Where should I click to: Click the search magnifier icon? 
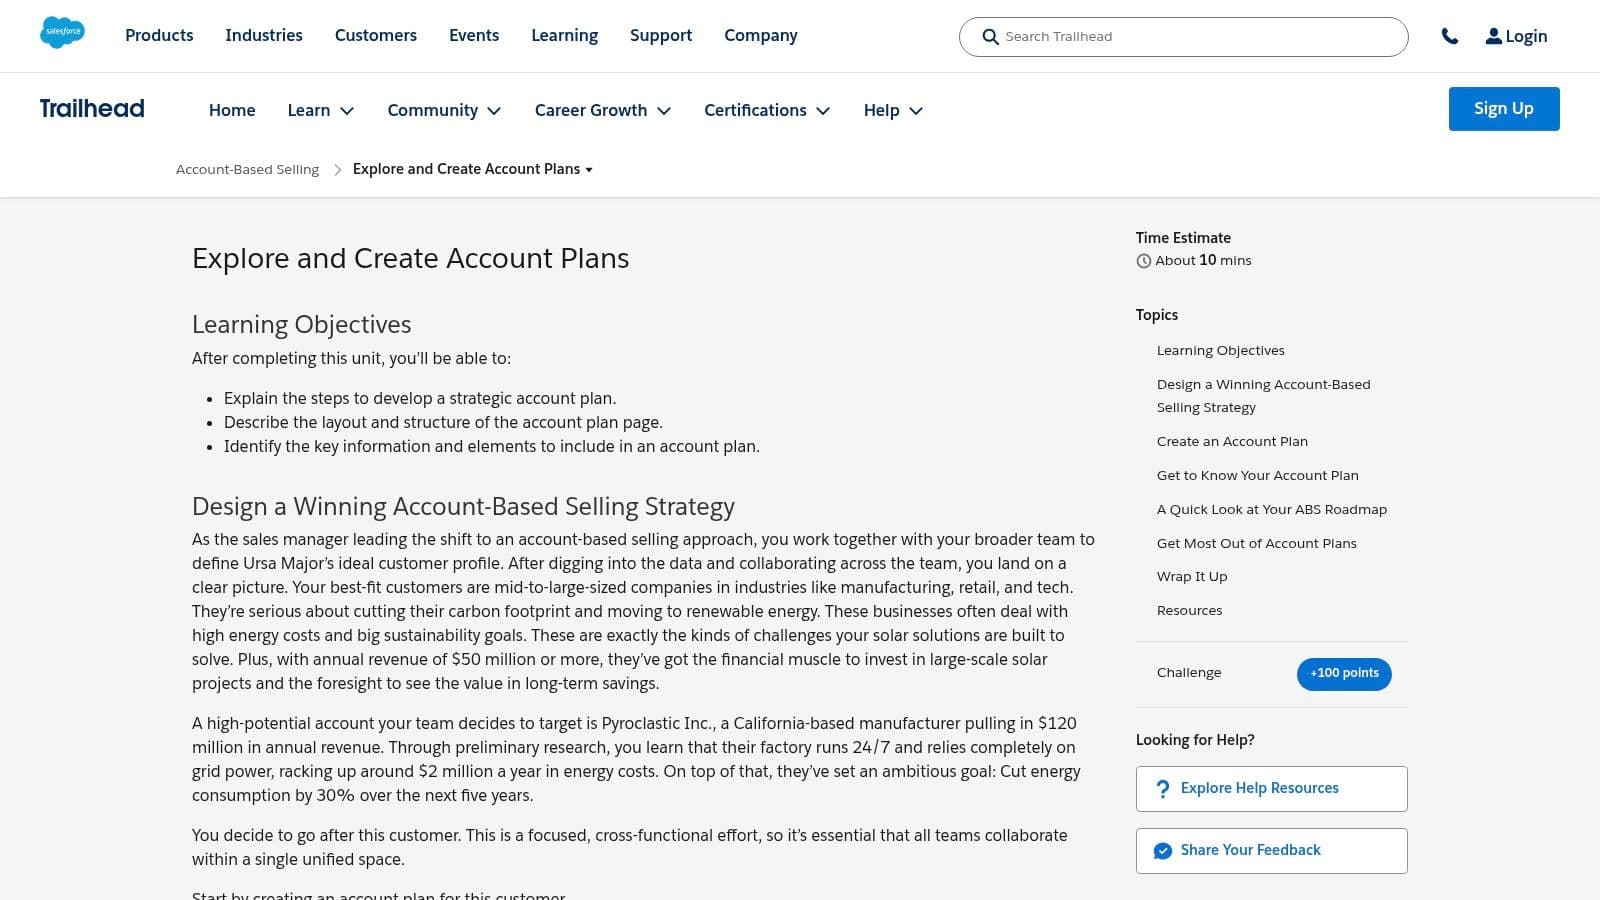[990, 37]
